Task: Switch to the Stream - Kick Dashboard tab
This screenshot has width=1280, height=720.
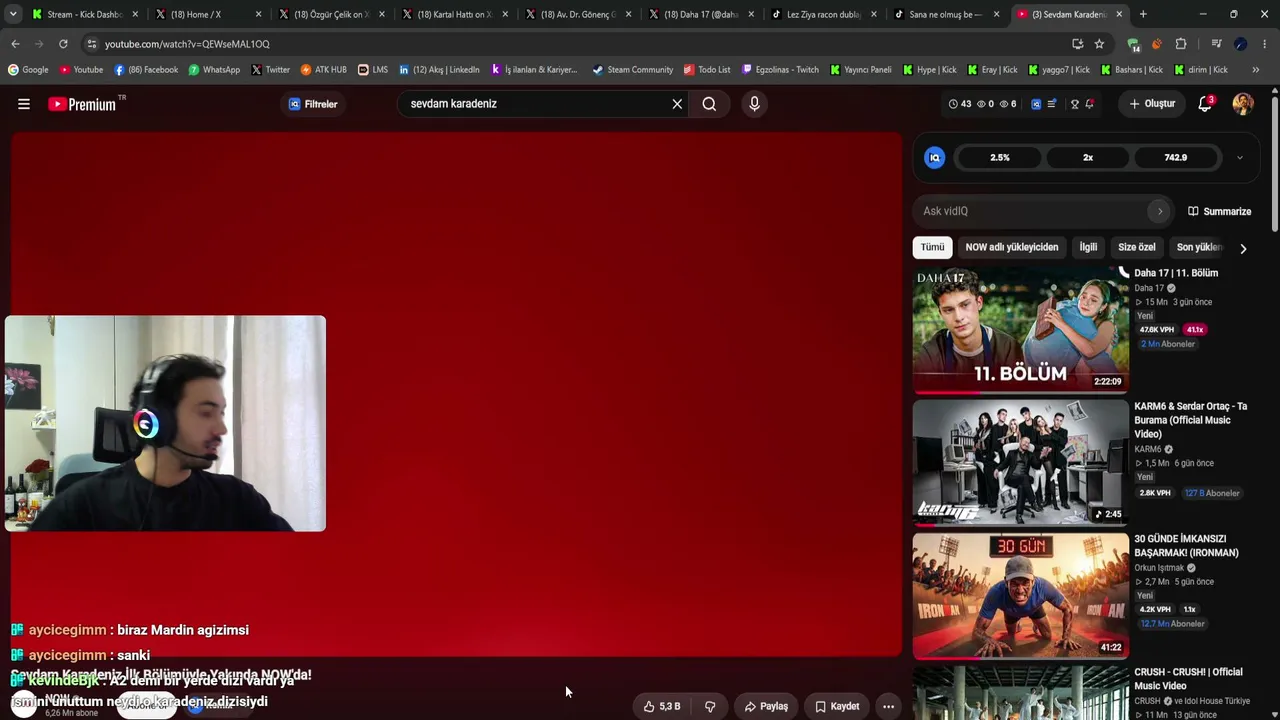Action: pos(85,14)
